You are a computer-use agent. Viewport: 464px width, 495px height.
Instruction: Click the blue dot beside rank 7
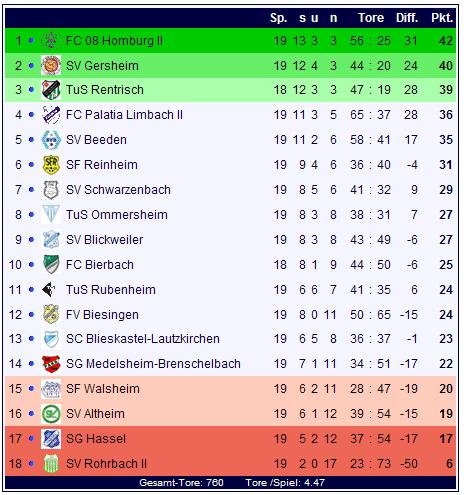31,190
